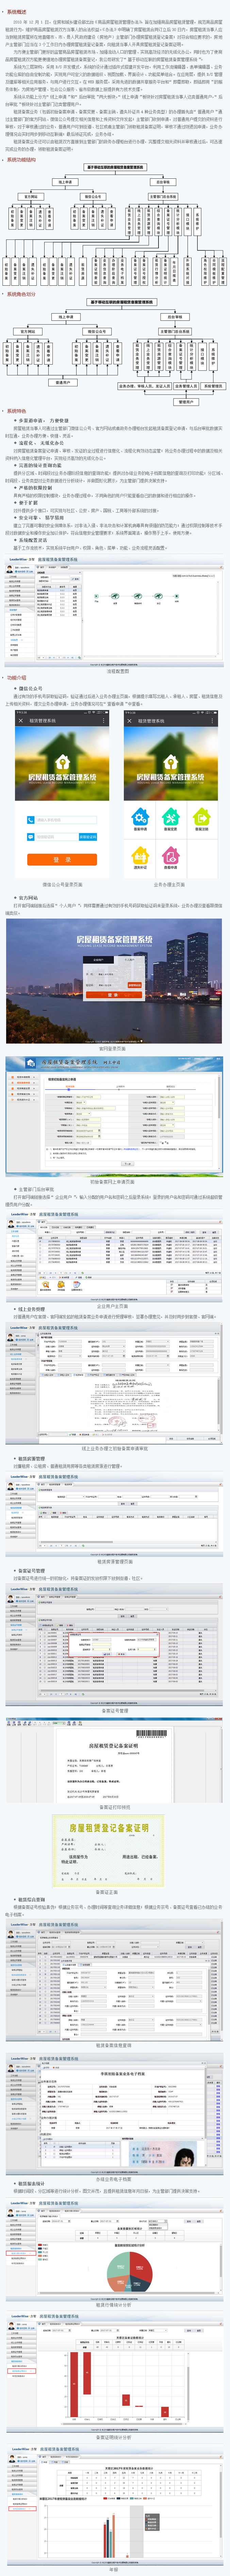Click the blue verification-code button on the WeChat login page
Viewport: 230px width, 2576px height.
tap(88, 837)
